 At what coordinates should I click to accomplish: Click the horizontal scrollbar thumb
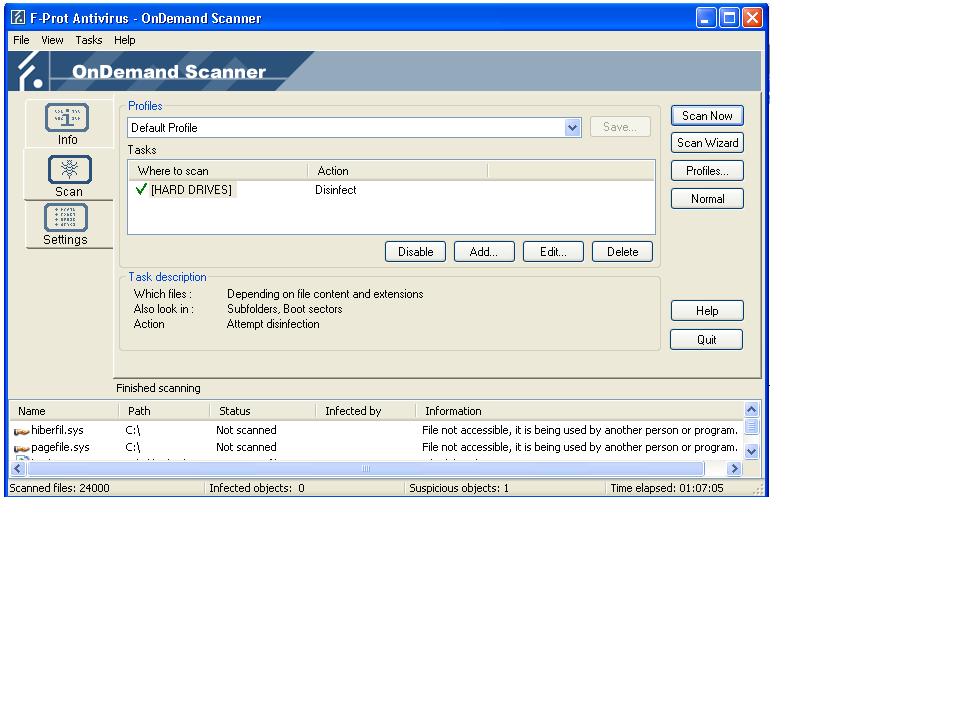point(366,469)
